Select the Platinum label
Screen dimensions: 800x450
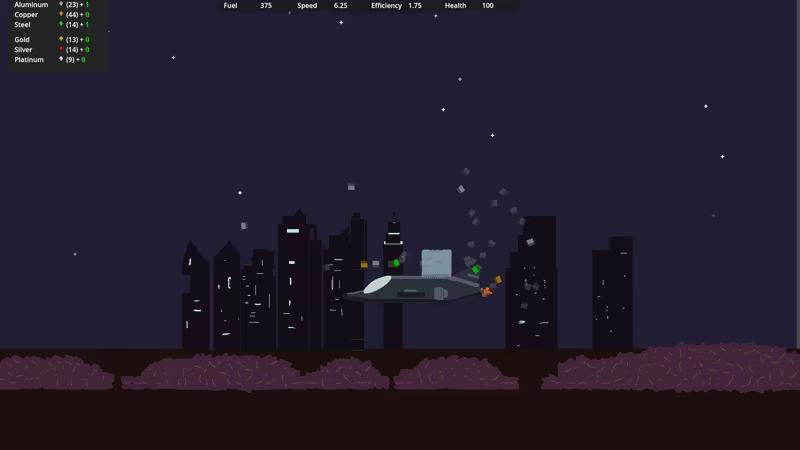[x=29, y=60]
